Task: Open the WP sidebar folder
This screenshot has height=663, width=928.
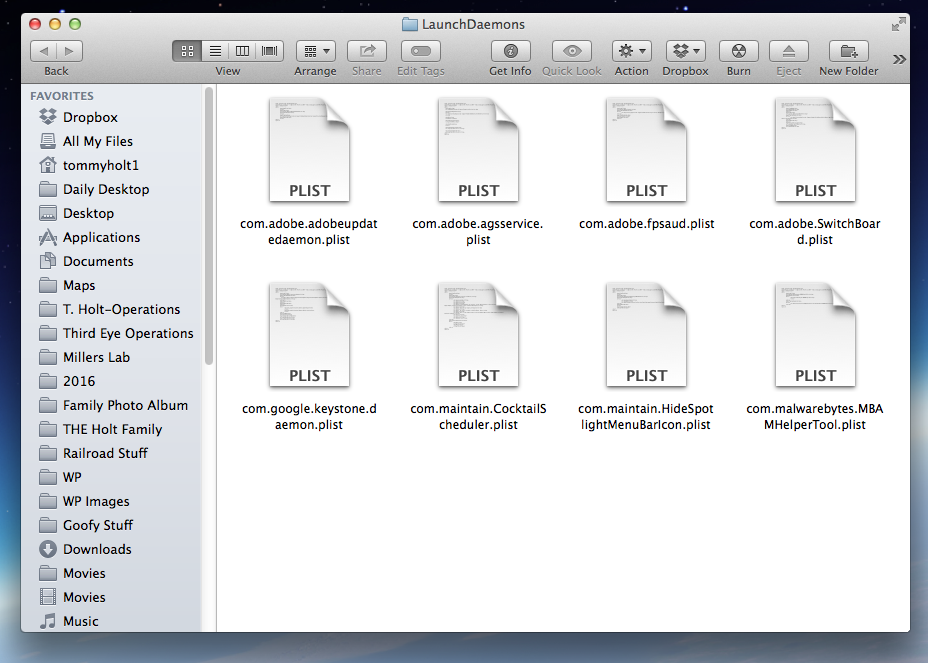Action: pyautogui.click(x=112, y=477)
